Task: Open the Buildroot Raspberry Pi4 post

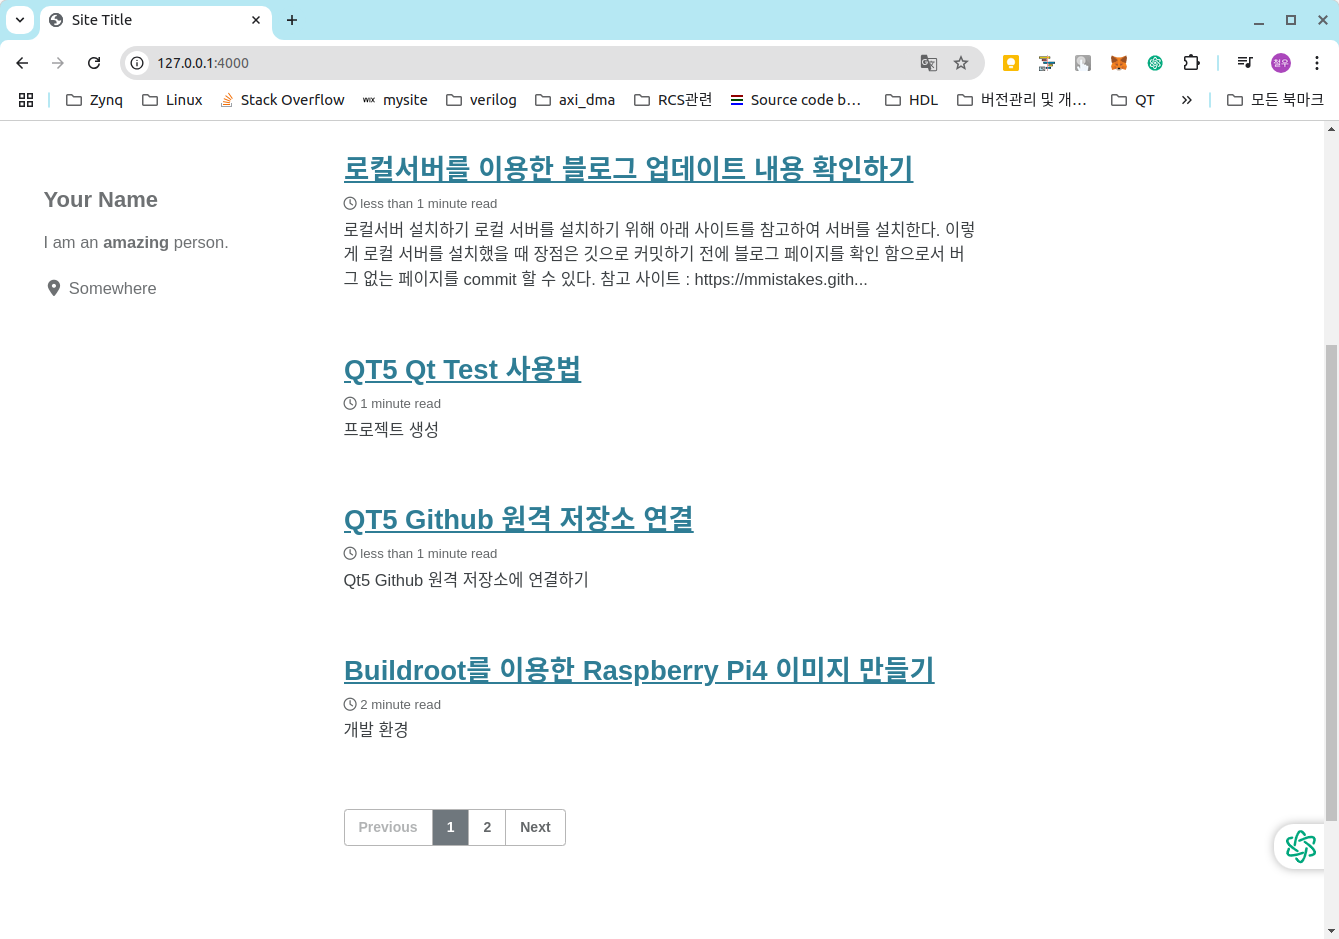Action: point(638,670)
